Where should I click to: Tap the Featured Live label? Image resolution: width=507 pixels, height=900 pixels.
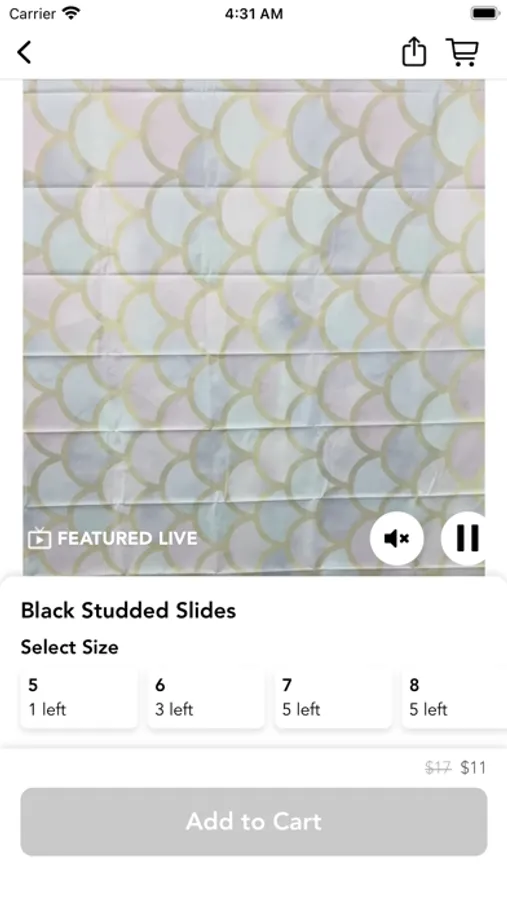(x=127, y=538)
